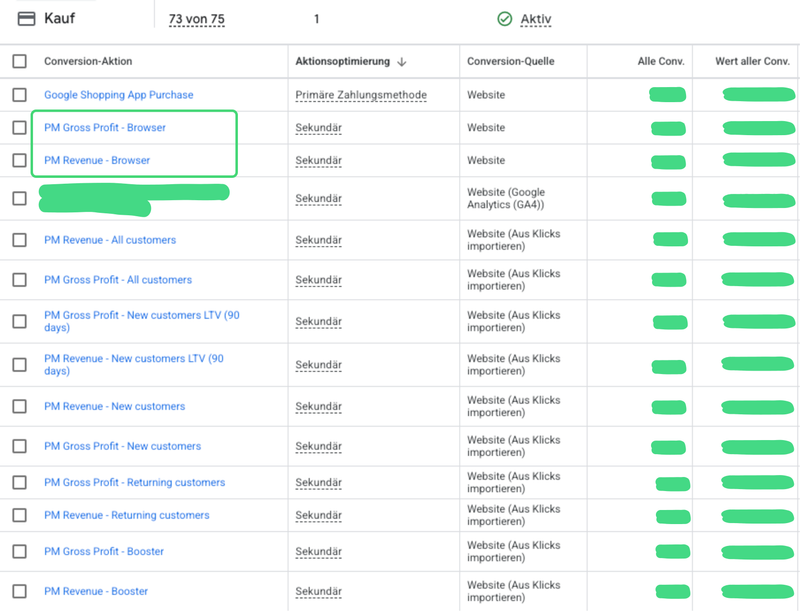
Task: Open Sekundär setting for PM Revenue - New customers
Action: click(318, 406)
